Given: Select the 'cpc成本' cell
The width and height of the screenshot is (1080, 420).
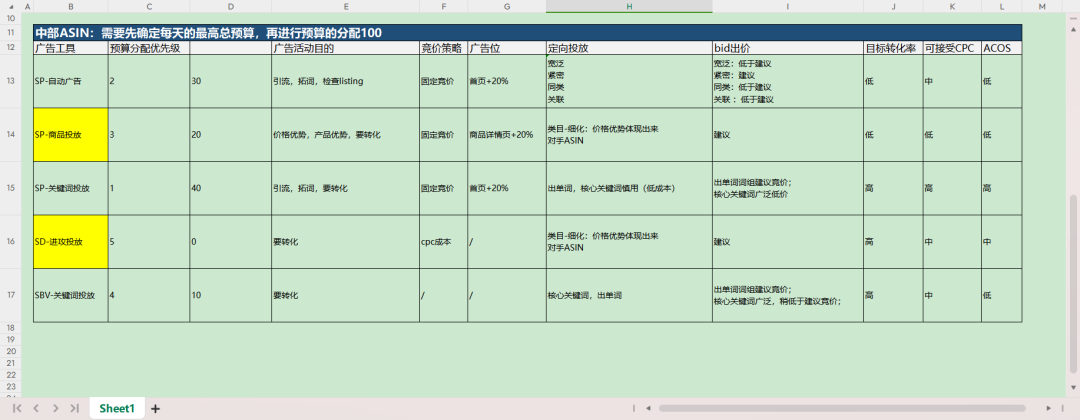Looking at the screenshot, I should (444, 242).
